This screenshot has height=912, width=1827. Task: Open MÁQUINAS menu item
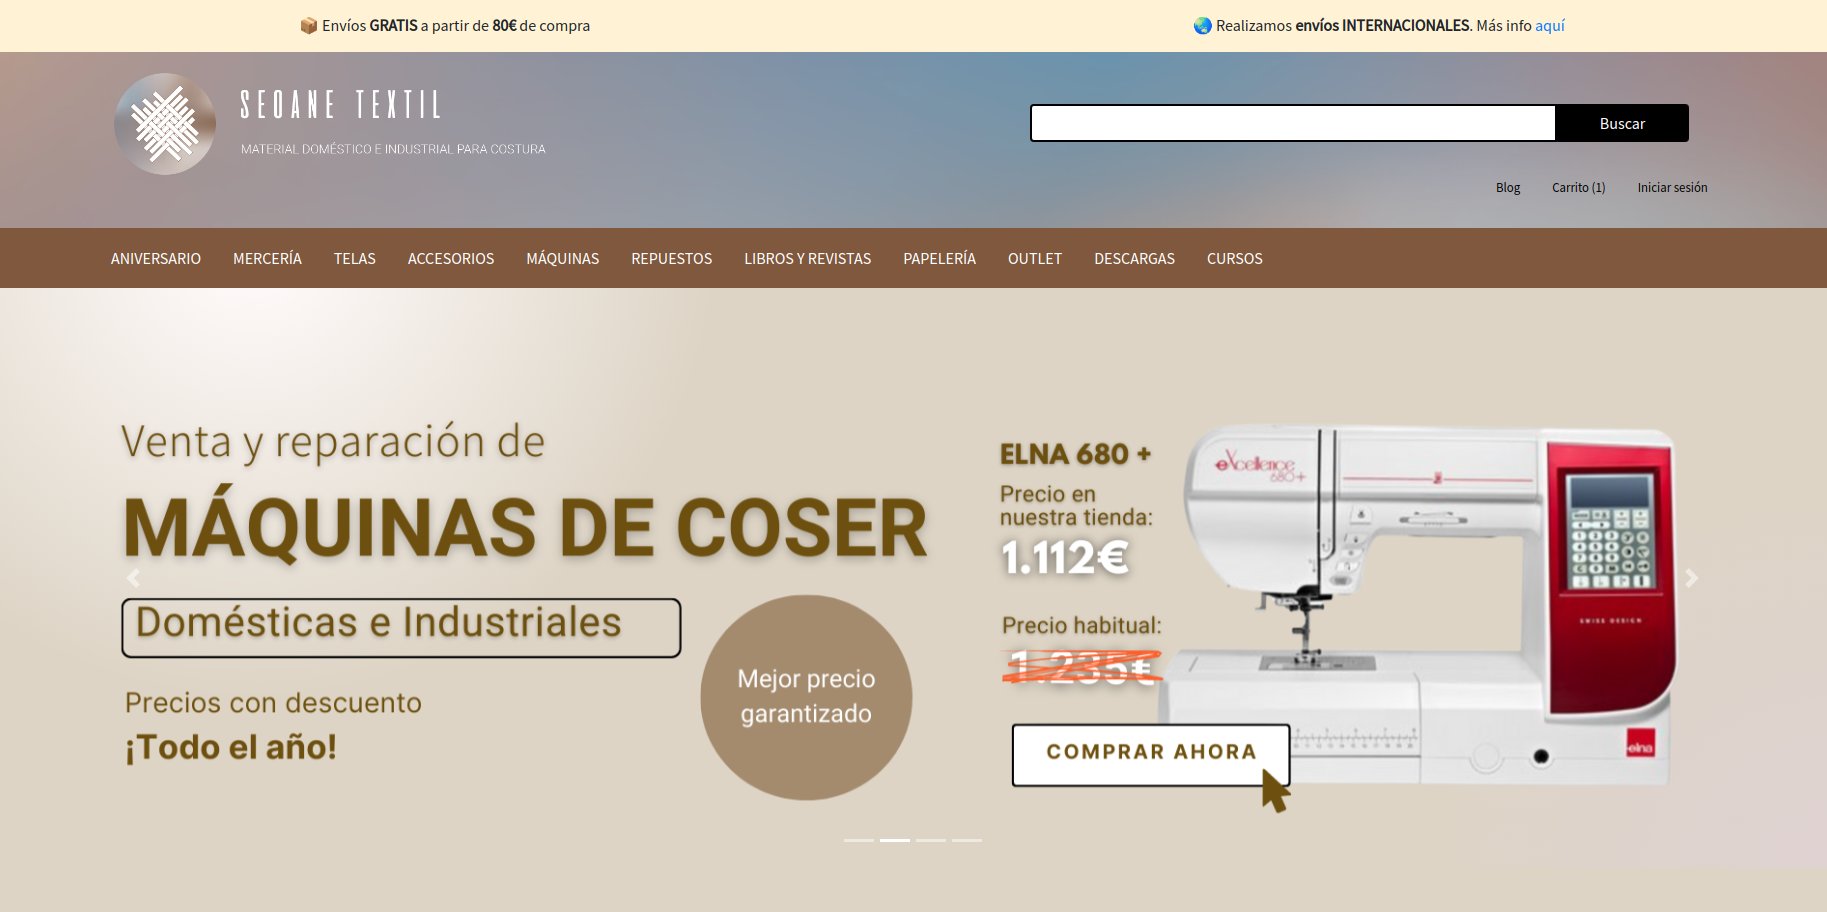[563, 259]
